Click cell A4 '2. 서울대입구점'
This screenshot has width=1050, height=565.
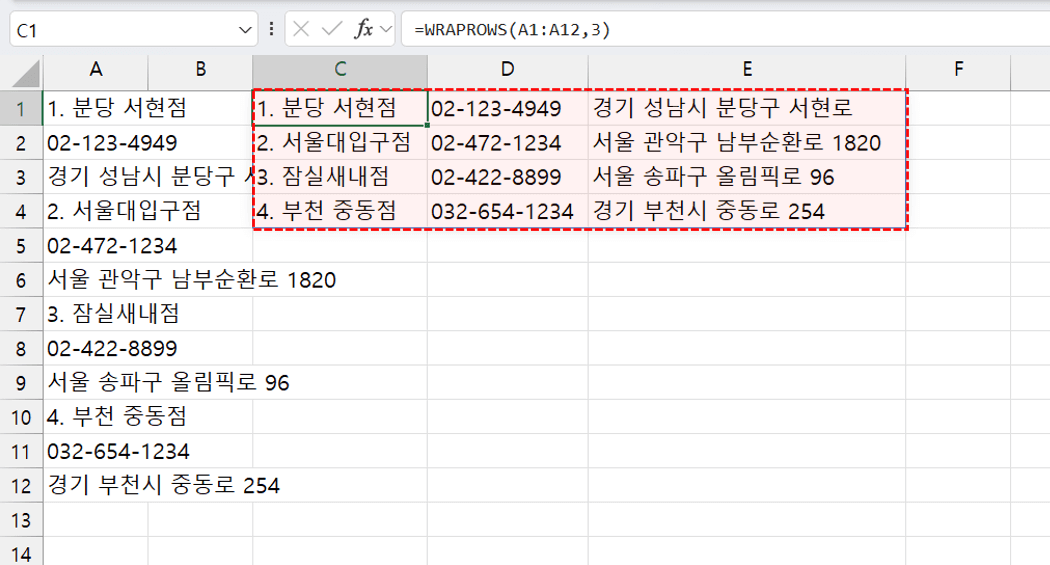[96, 212]
